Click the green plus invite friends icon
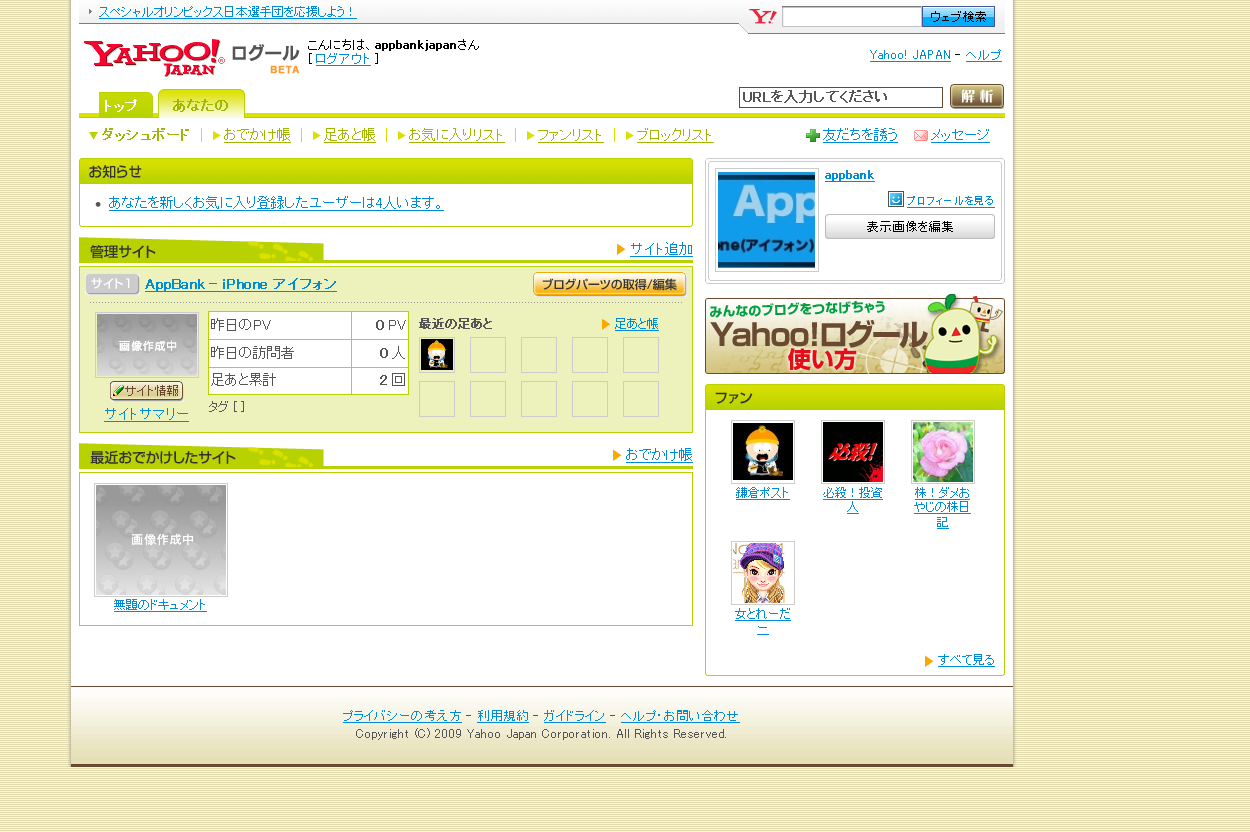The image size is (1250, 832). point(813,136)
